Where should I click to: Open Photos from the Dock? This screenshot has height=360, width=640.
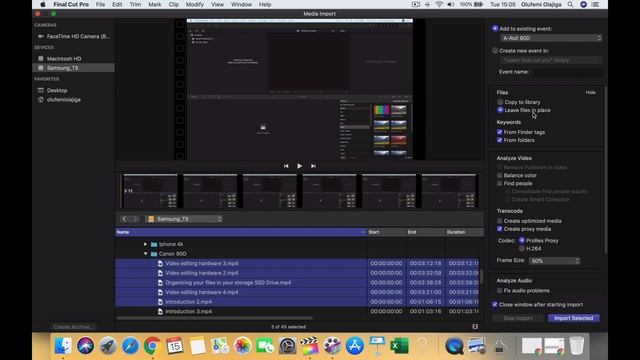(x=242, y=346)
